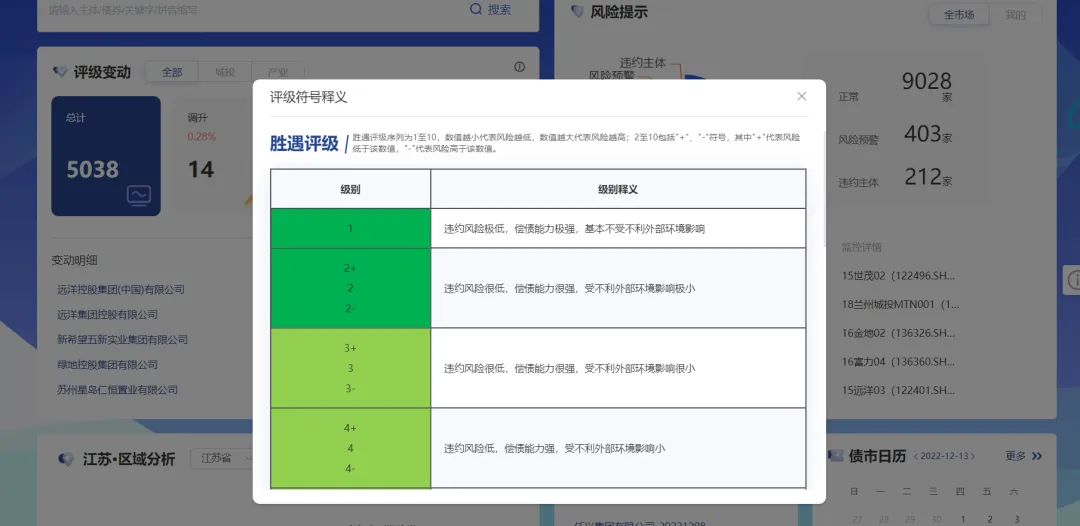Click the diamond icon beside 评级变动
Screen dimensions: 1080x526
click(x=60, y=72)
